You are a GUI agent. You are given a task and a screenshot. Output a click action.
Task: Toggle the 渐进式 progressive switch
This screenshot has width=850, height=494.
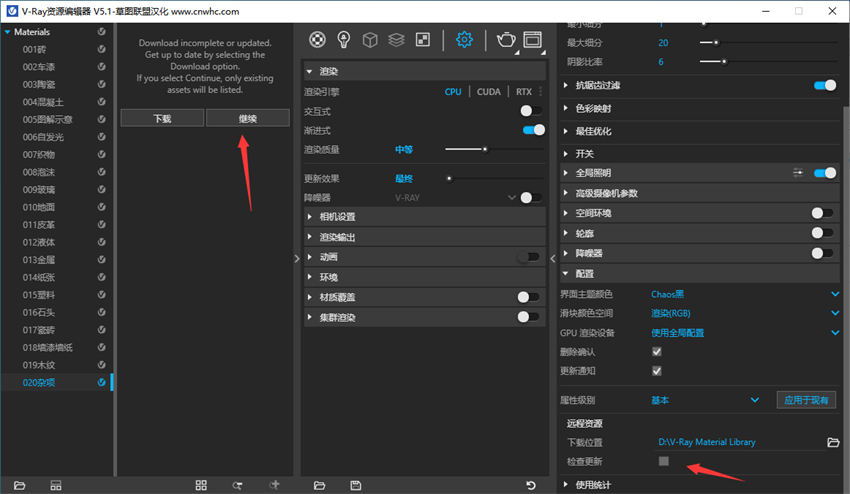(x=533, y=130)
